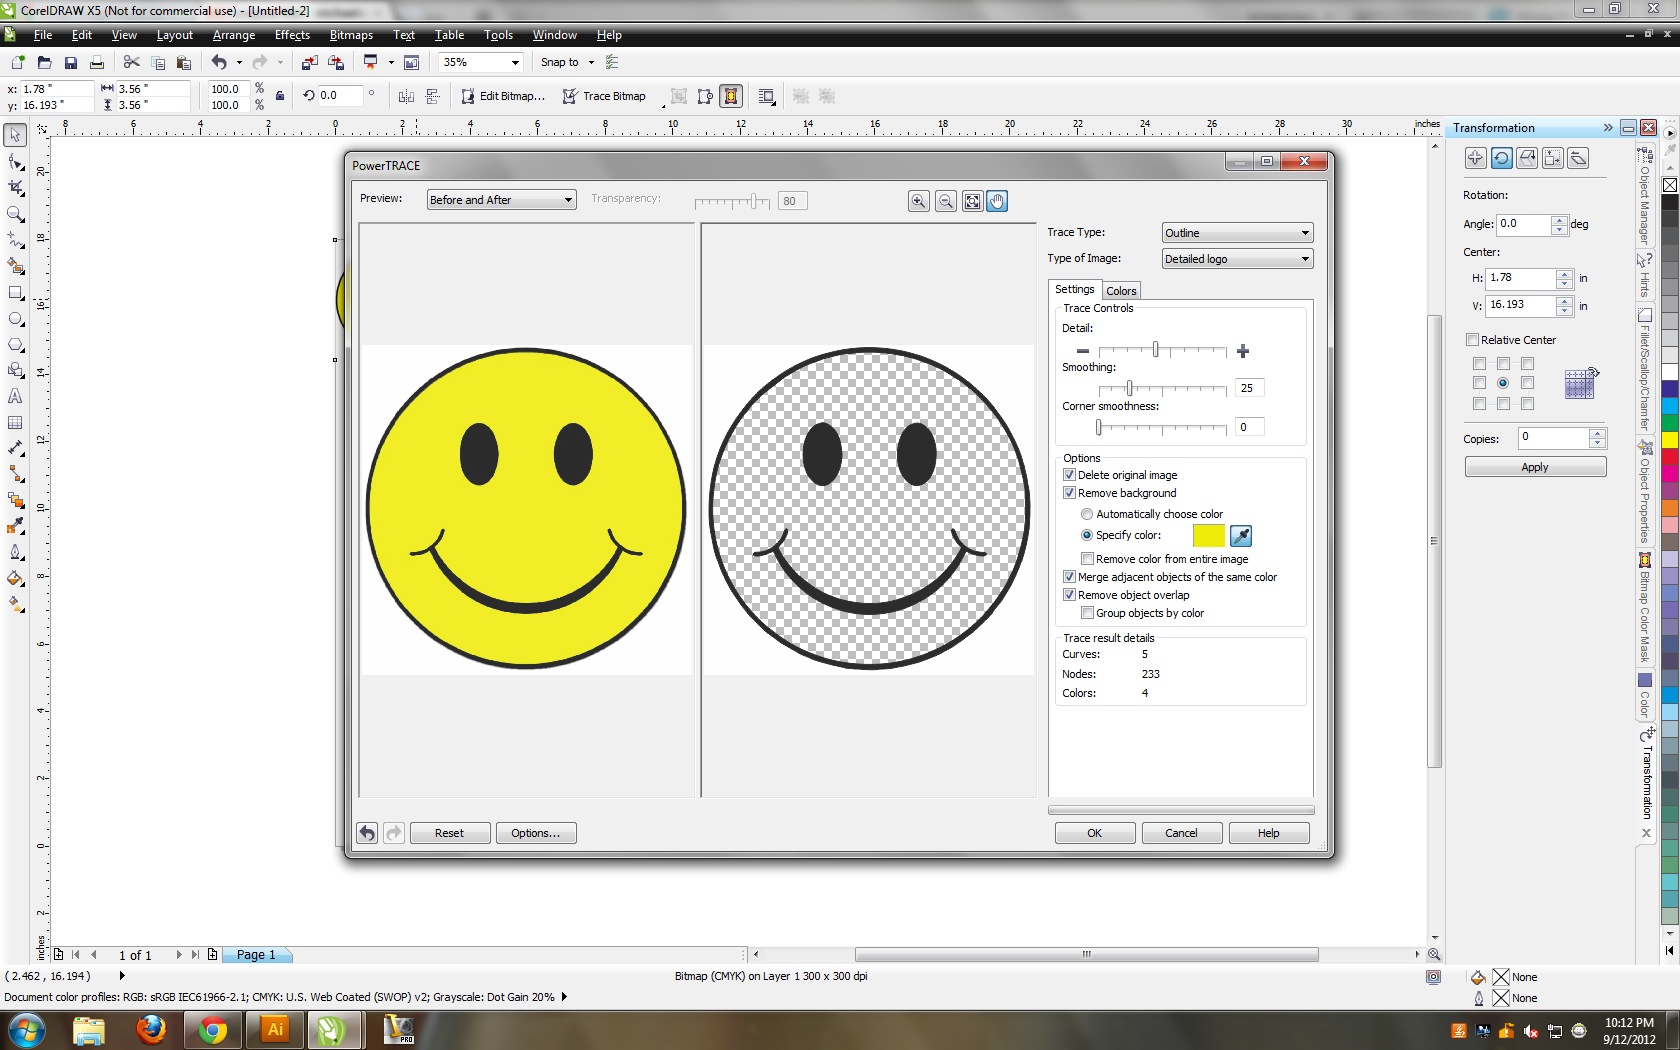The height and width of the screenshot is (1050, 1680).
Task: Uncheck Remove background option
Action: click(x=1069, y=493)
